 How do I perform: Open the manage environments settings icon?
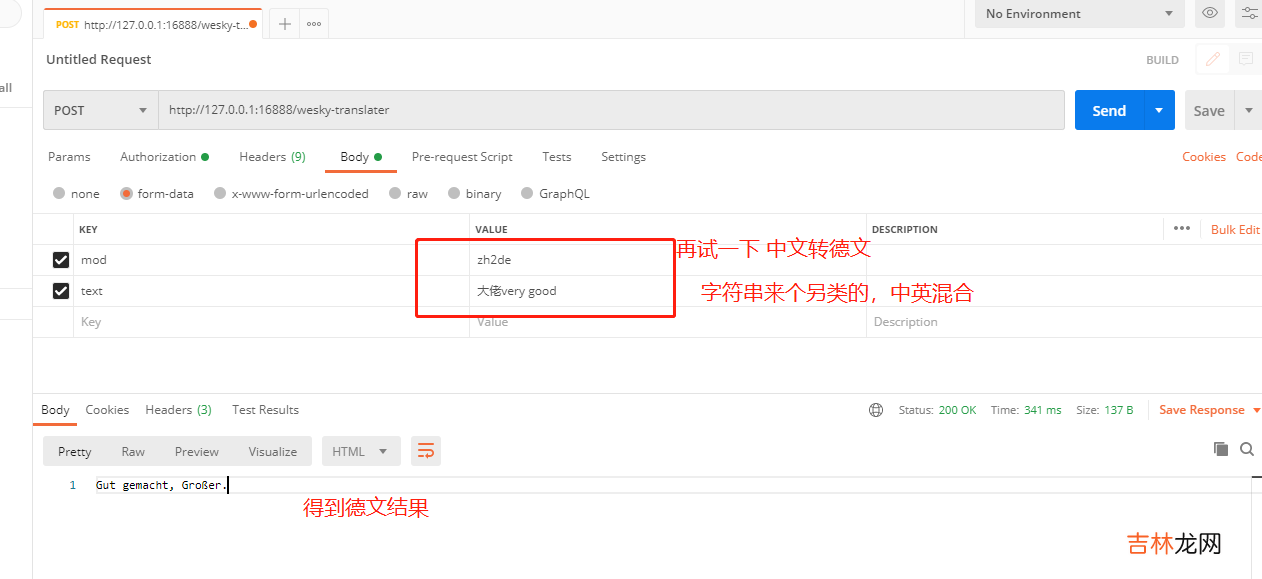click(1249, 13)
